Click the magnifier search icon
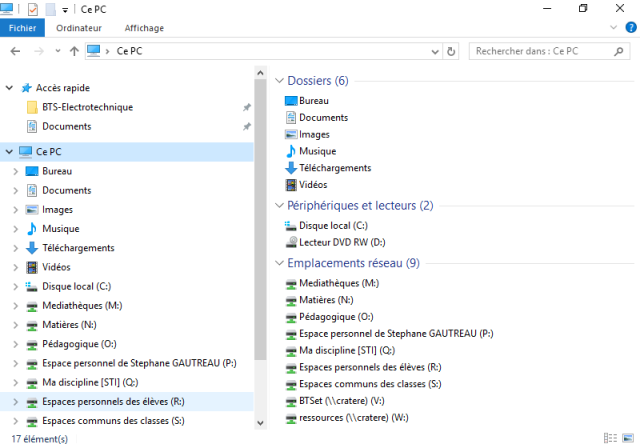 (619, 51)
